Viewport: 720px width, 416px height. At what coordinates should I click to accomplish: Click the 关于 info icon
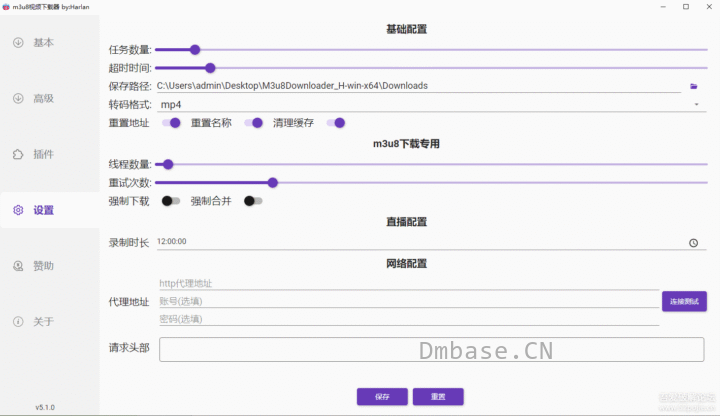(18, 321)
